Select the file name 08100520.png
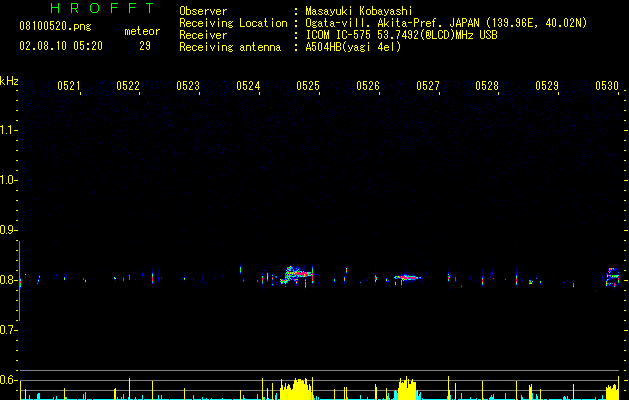The image size is (629, 400). (55, 26)
